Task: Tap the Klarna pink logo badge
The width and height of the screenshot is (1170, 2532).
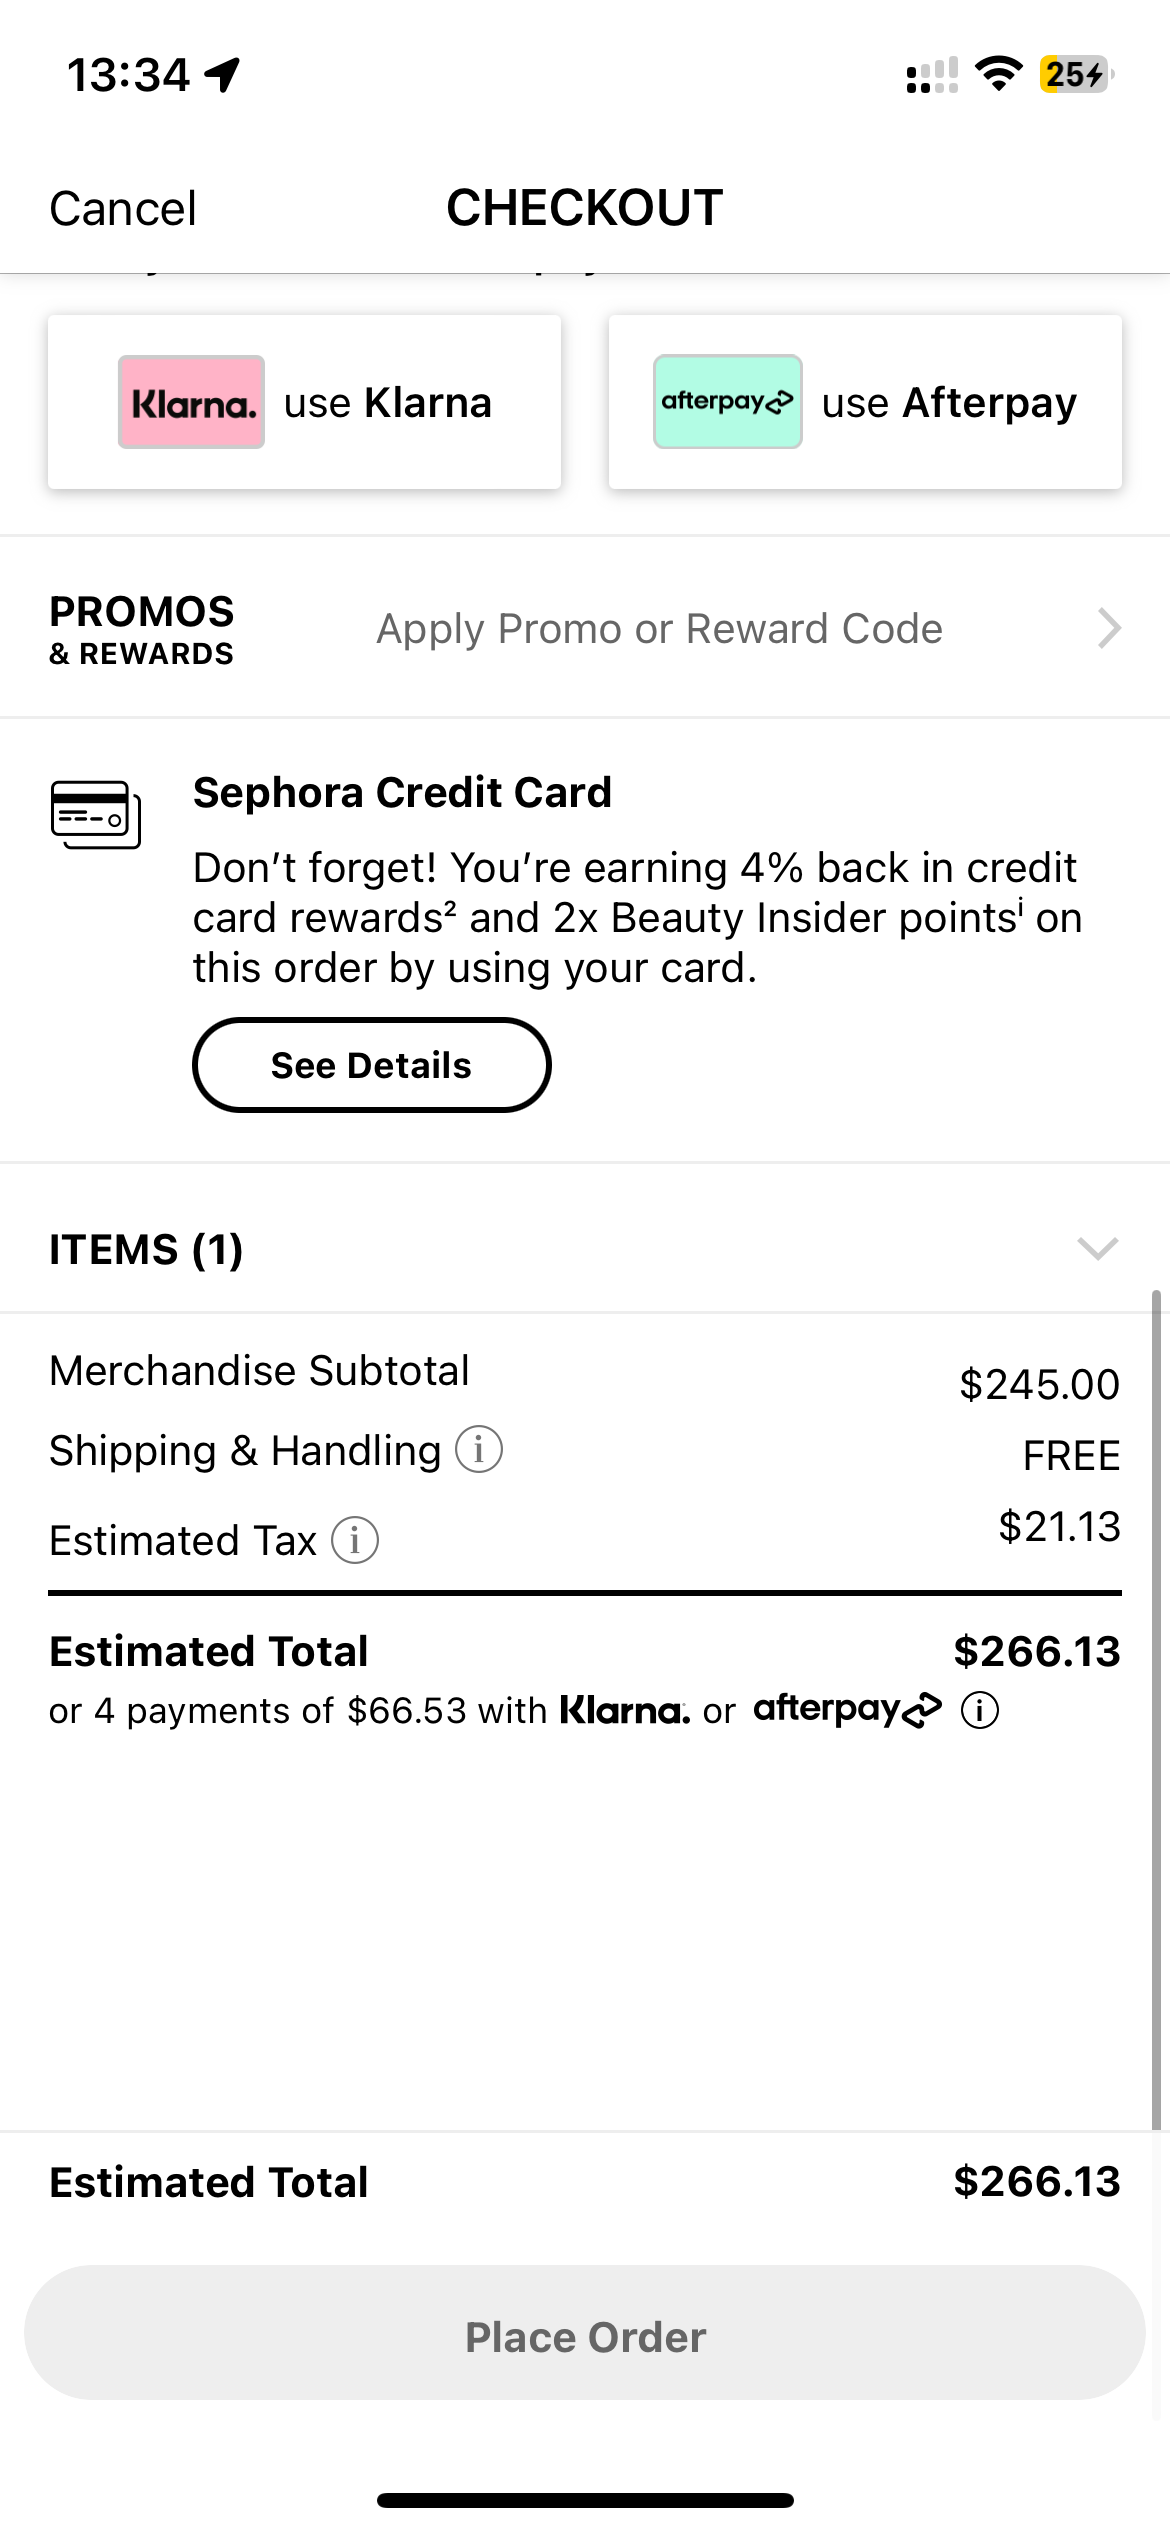Action: pyautogui.click(x=191, y=402)
